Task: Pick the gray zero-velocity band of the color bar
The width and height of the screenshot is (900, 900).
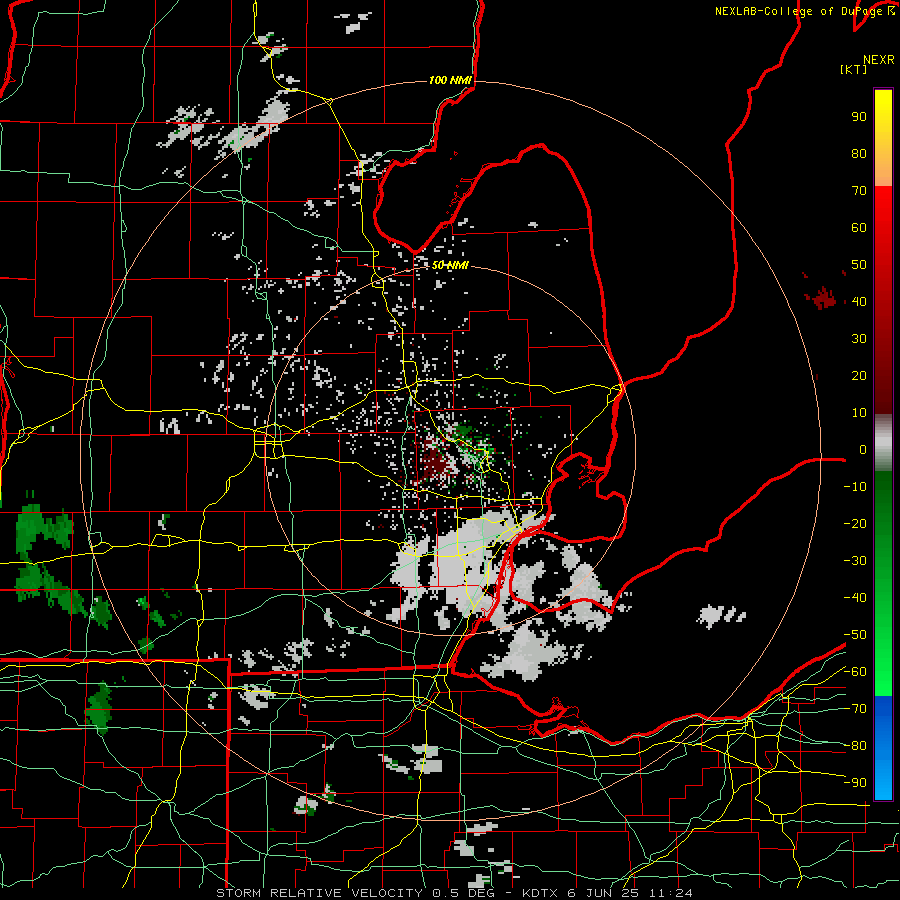Action: tap(883, 443)
